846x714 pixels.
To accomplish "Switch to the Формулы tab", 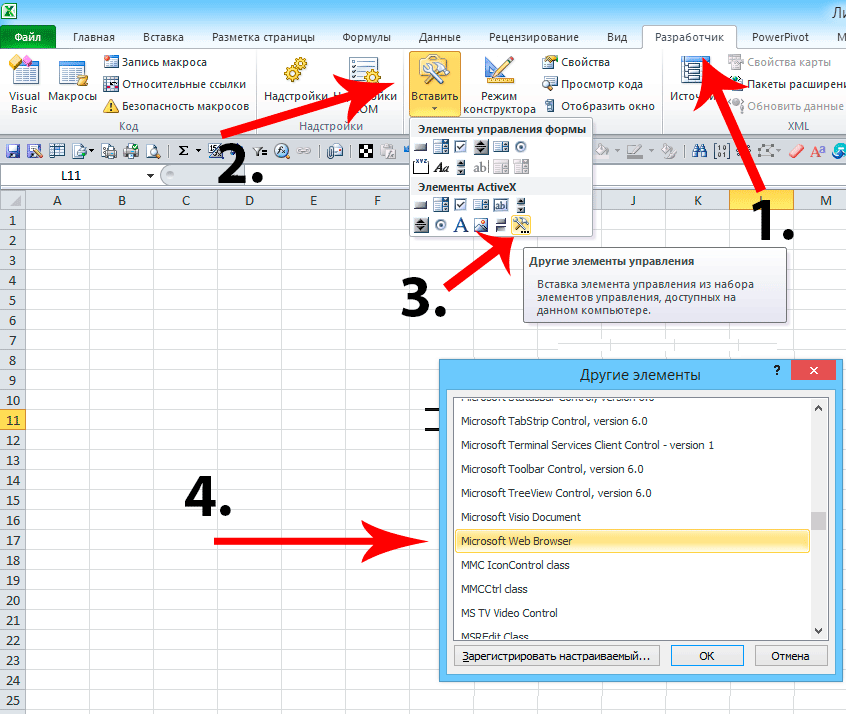I will tap(366, 37).
